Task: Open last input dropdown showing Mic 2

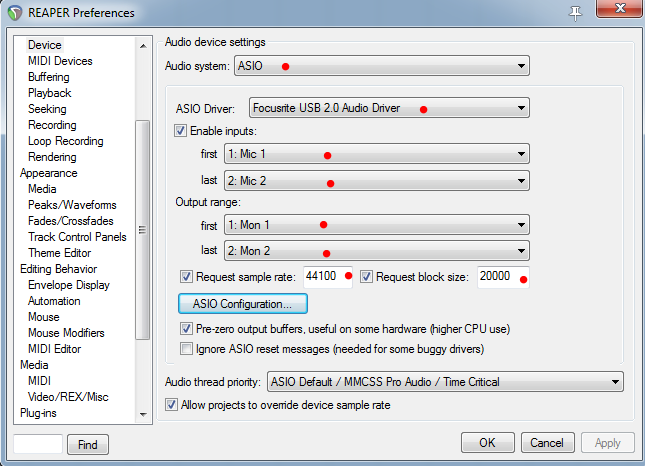Action: tap(377, 181)
